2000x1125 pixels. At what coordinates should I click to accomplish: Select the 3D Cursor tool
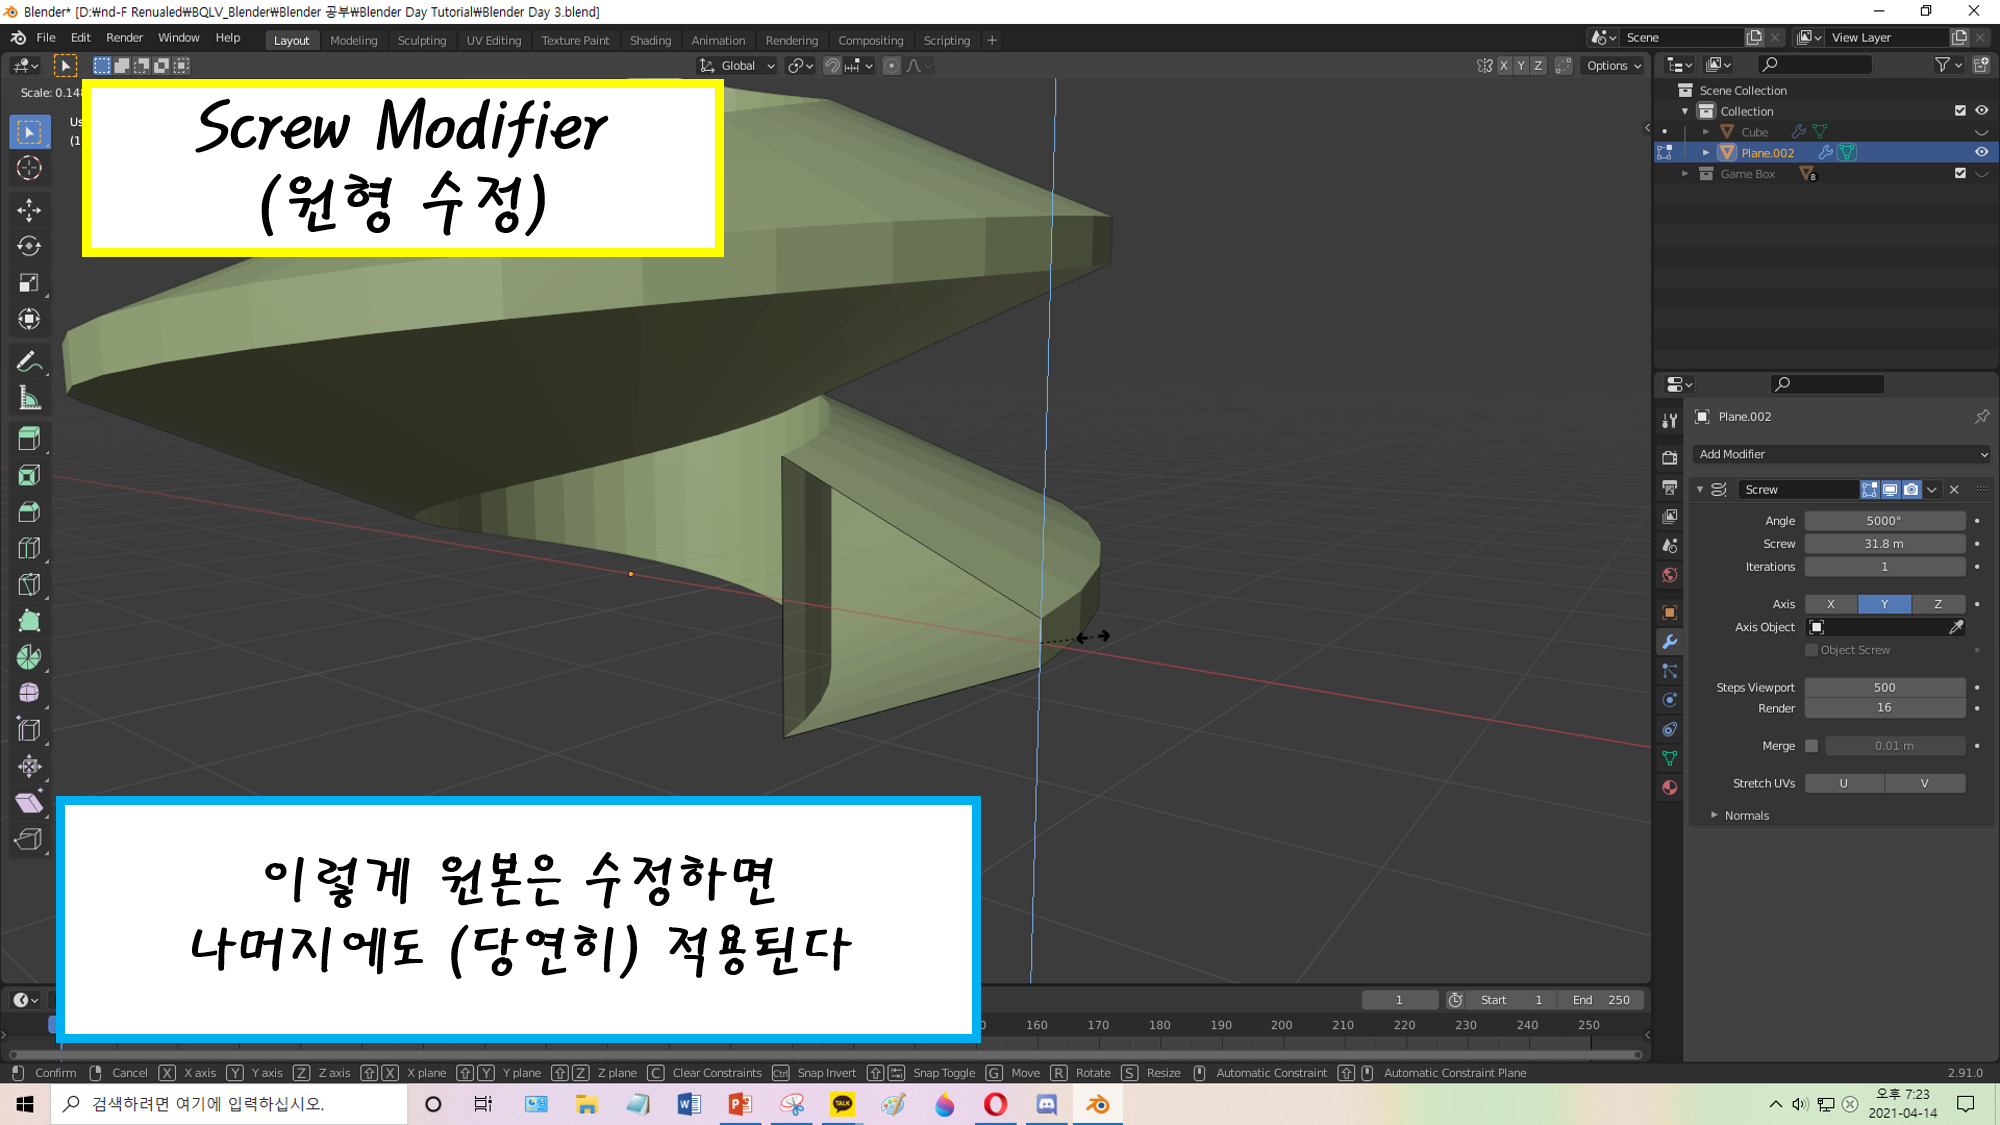[29, 168]
